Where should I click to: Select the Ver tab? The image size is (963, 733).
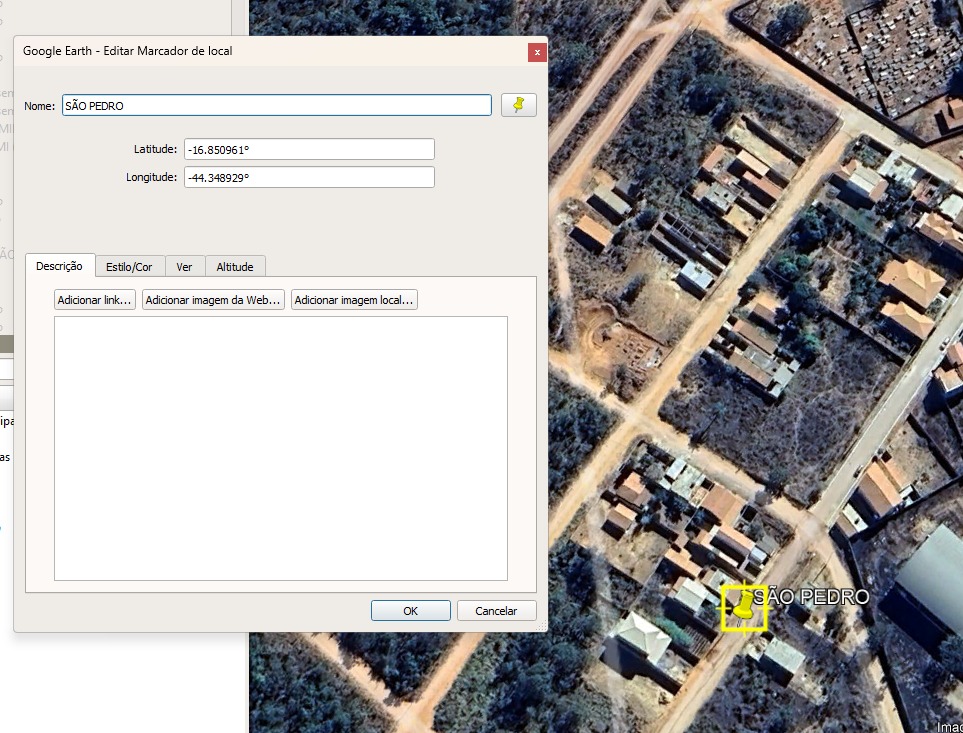(x=184, y=267)
